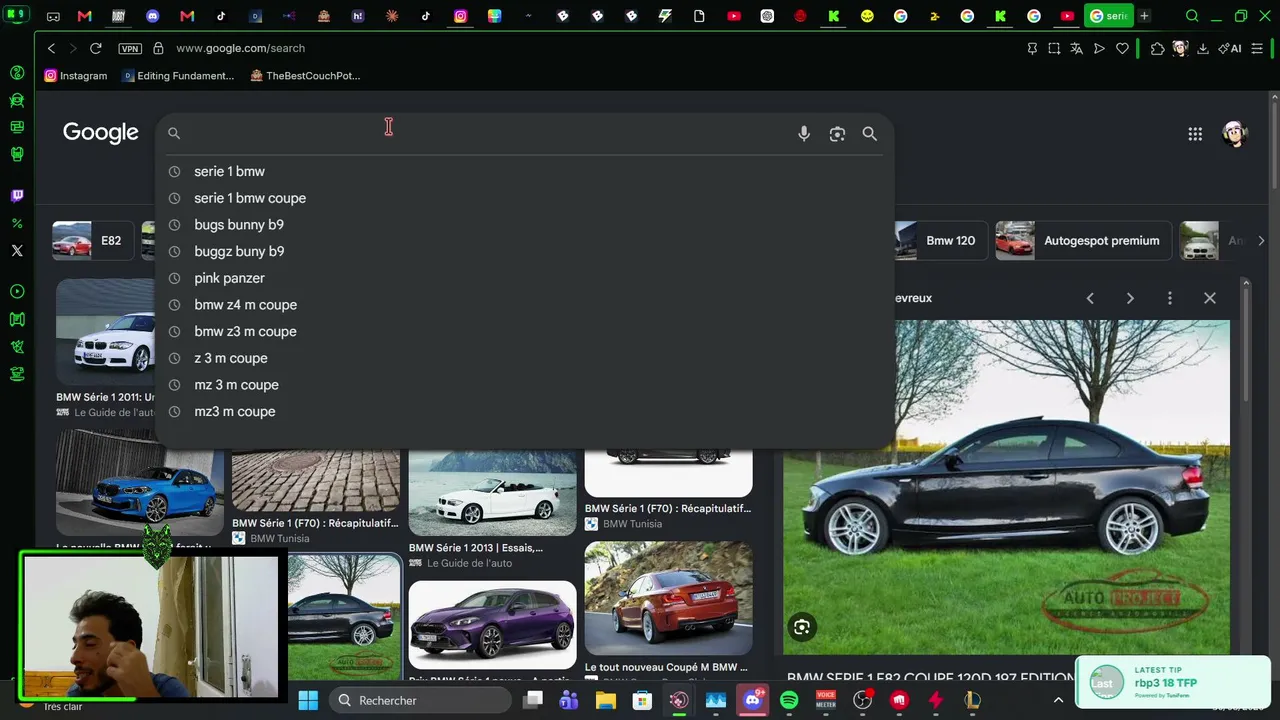Choose suggestion "mz3 m coupe"

[524, 412]
